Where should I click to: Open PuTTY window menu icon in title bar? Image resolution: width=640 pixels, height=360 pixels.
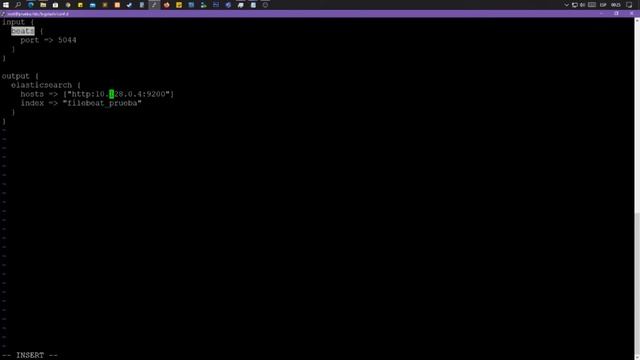pyautogui.click(x=3, y=13)
